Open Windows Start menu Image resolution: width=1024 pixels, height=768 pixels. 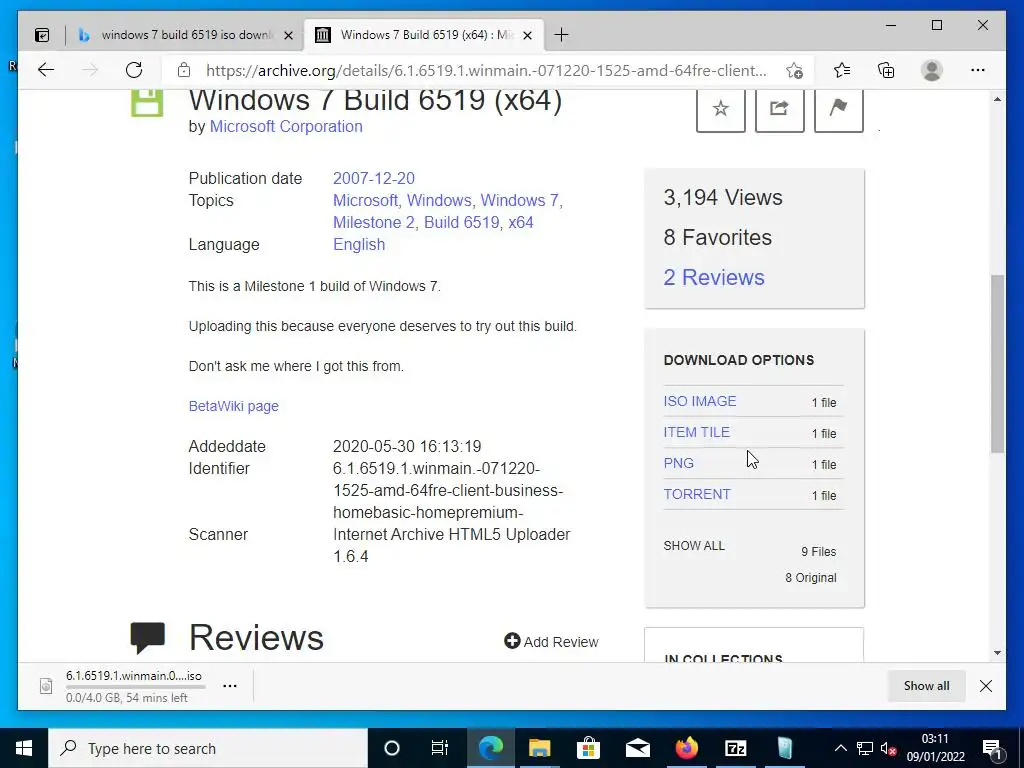(24, 748)
